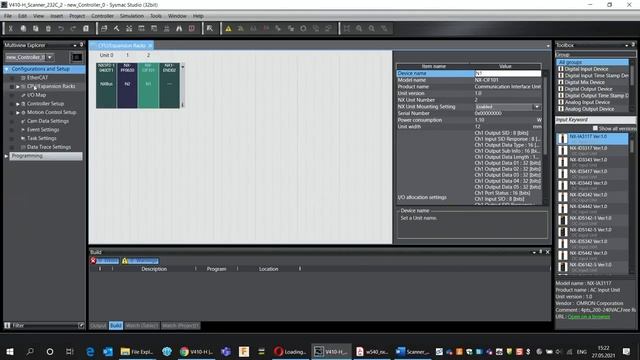Screen dimensions: 640x360
Task: Click the Windows Start button
Action: (10, 351)
